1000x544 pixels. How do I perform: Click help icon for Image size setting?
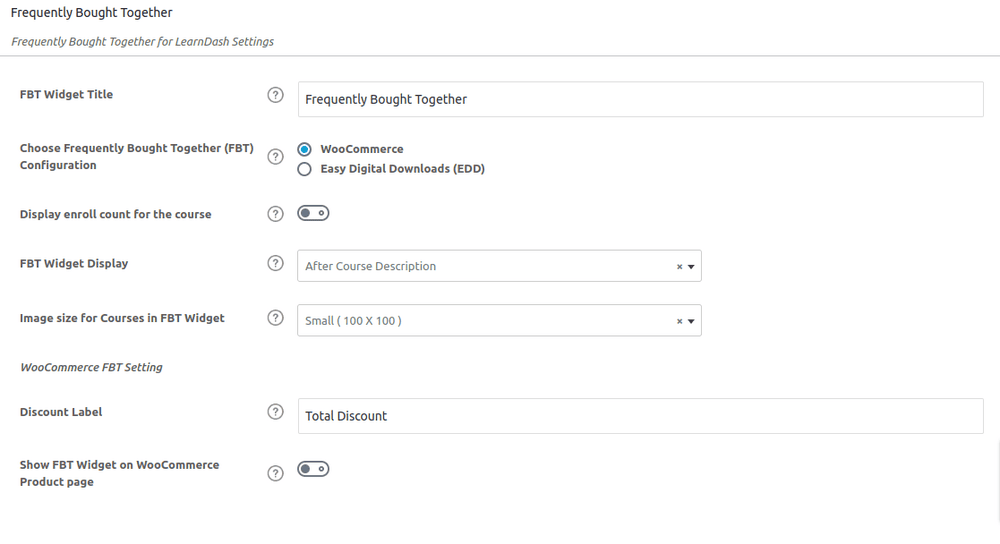tap(275, 318)
